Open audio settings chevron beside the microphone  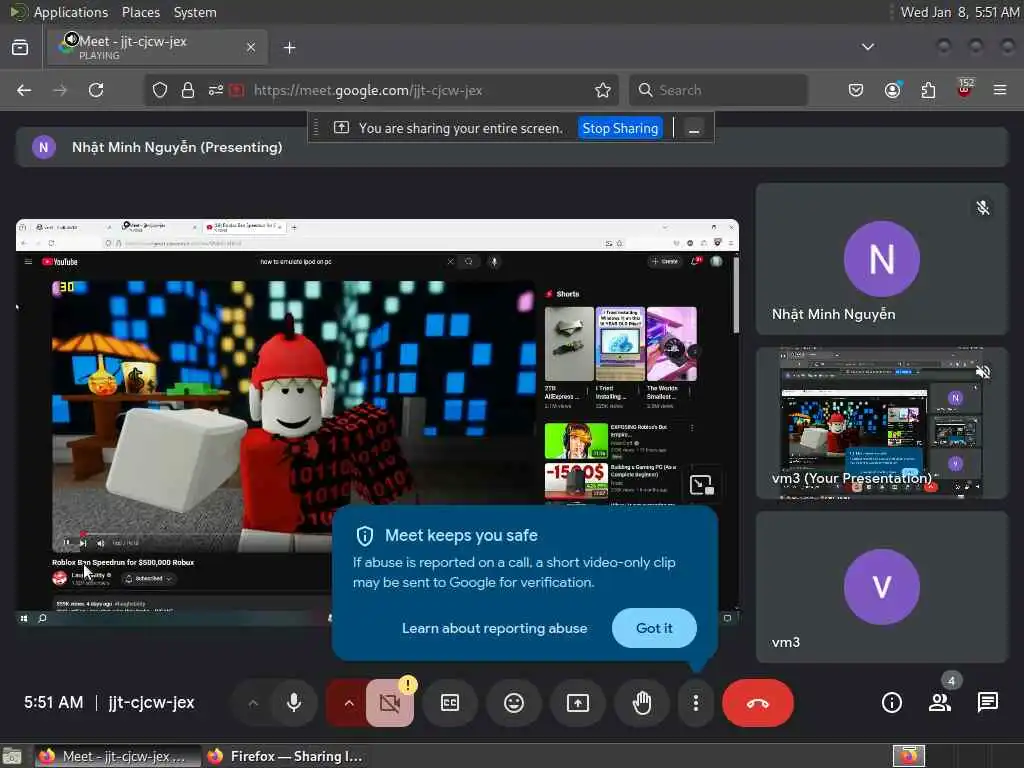tap(253, 703)
